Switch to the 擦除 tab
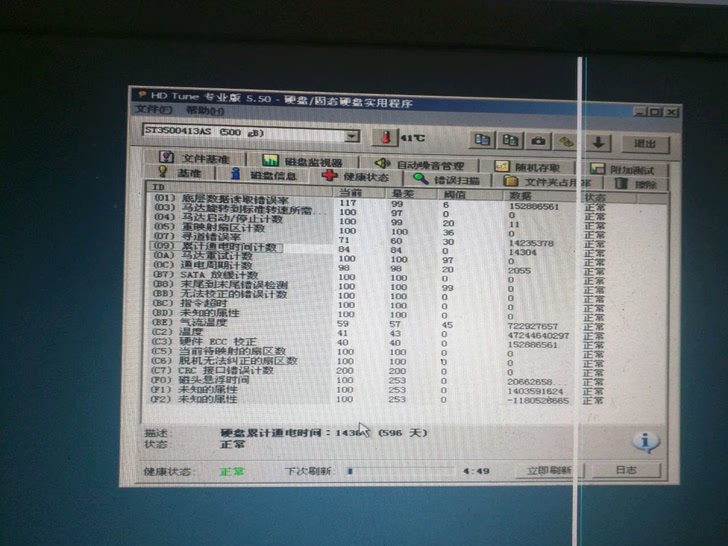Image resolution: width=728 pixels, height=546 pixels. tap(636, 184)
